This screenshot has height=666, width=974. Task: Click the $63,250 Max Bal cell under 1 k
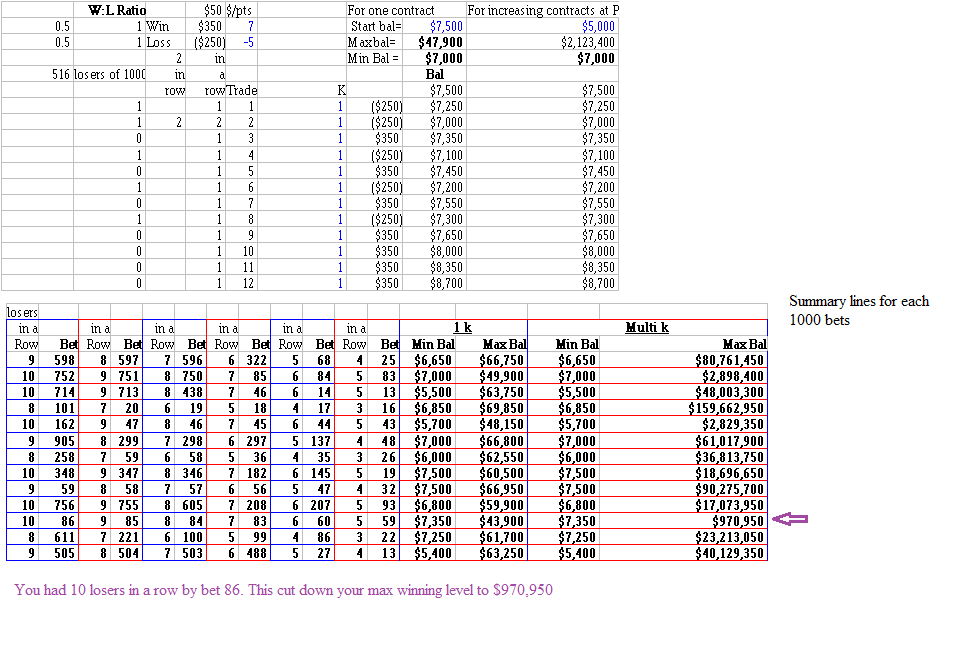492,554
